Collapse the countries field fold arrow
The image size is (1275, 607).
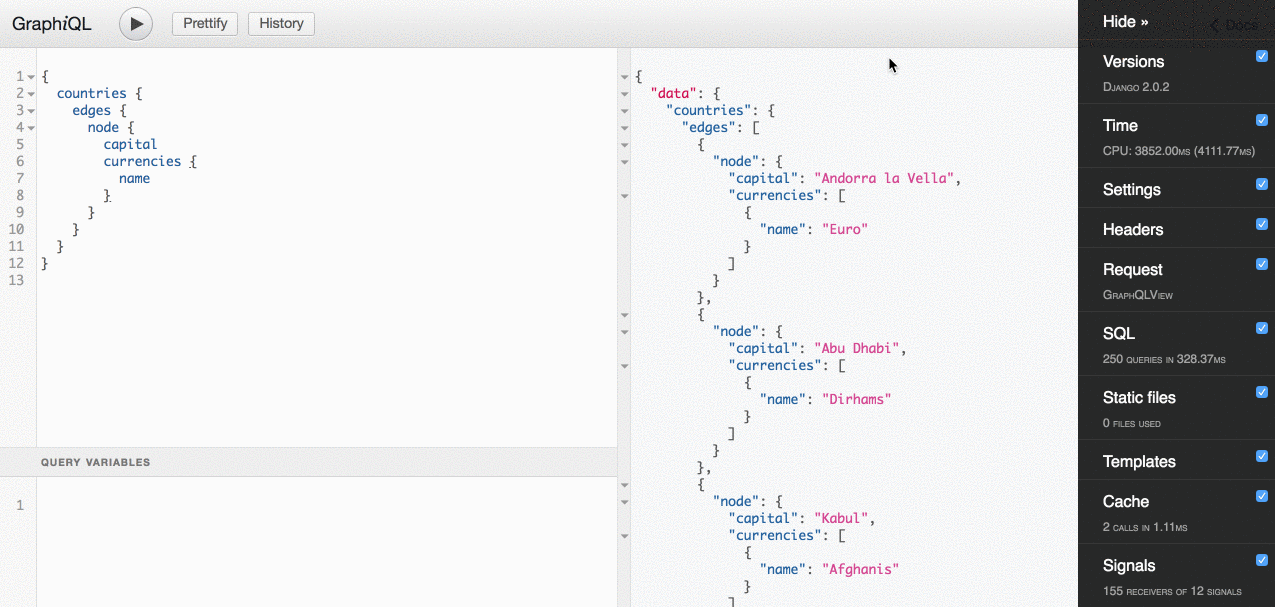pyautogui.click(x=30, y=93)
